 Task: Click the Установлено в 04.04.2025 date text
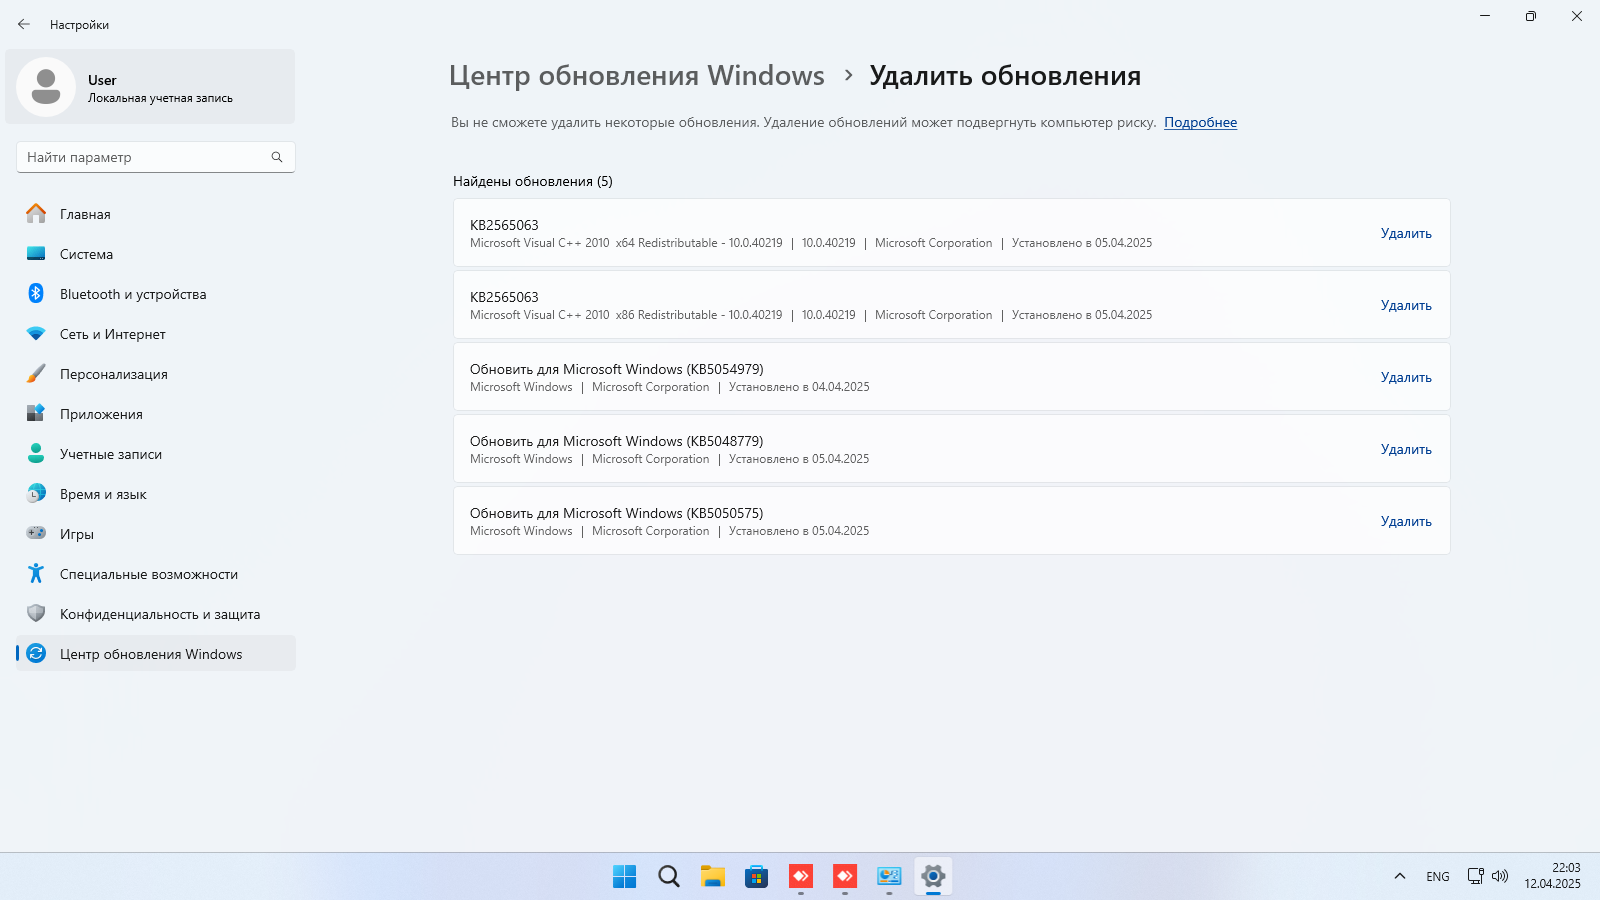[799, 387]
